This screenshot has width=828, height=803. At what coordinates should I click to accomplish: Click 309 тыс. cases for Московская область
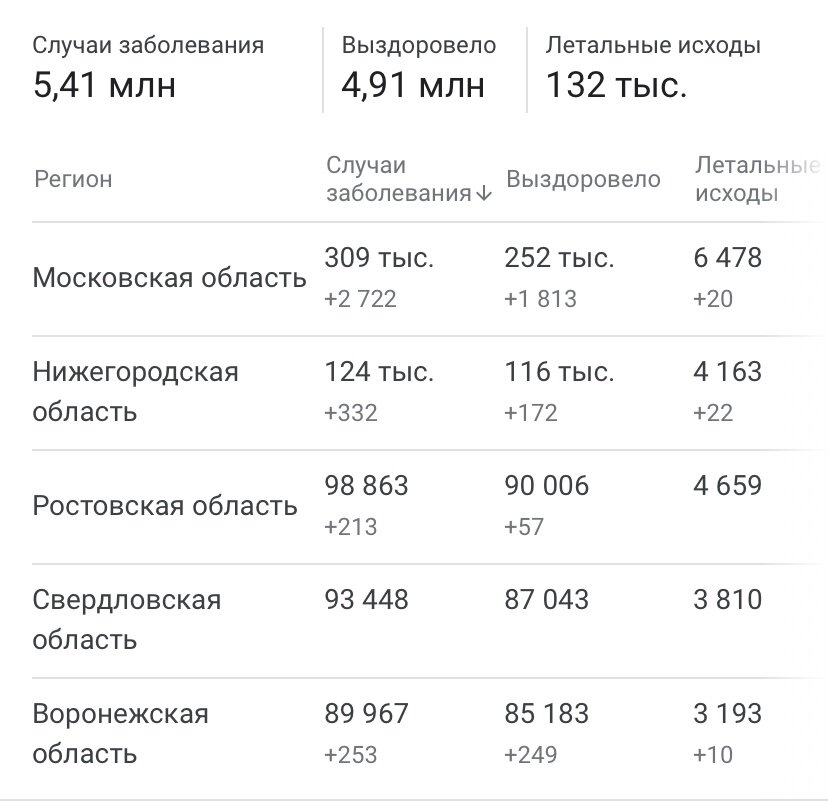click(x=379, y=258)
